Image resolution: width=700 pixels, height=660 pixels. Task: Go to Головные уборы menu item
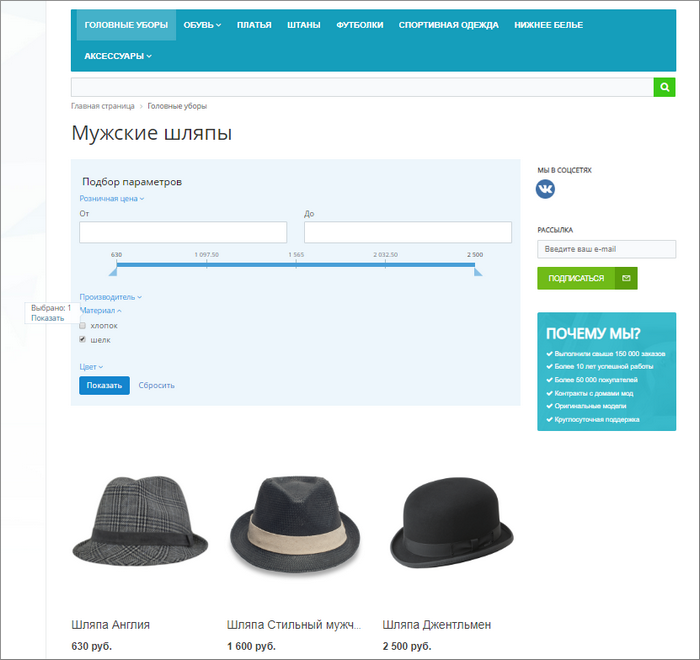126,25
